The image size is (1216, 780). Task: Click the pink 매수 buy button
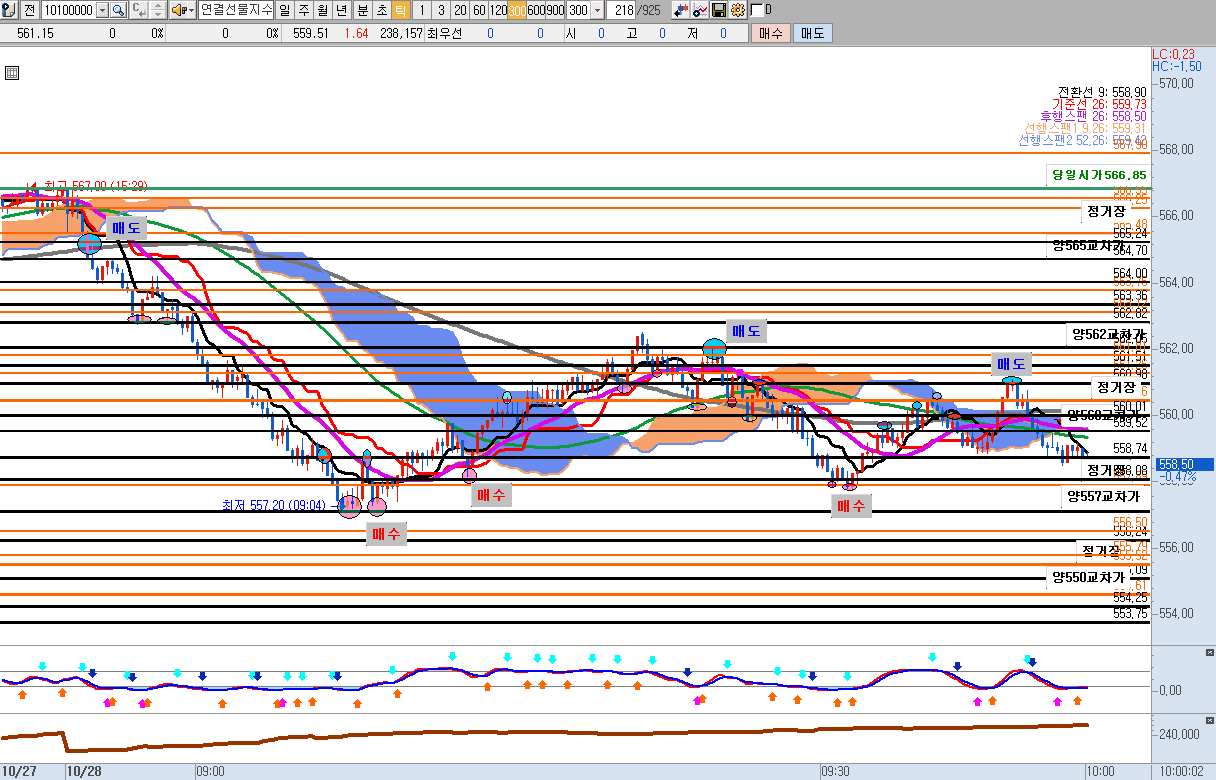coord(770,33)
